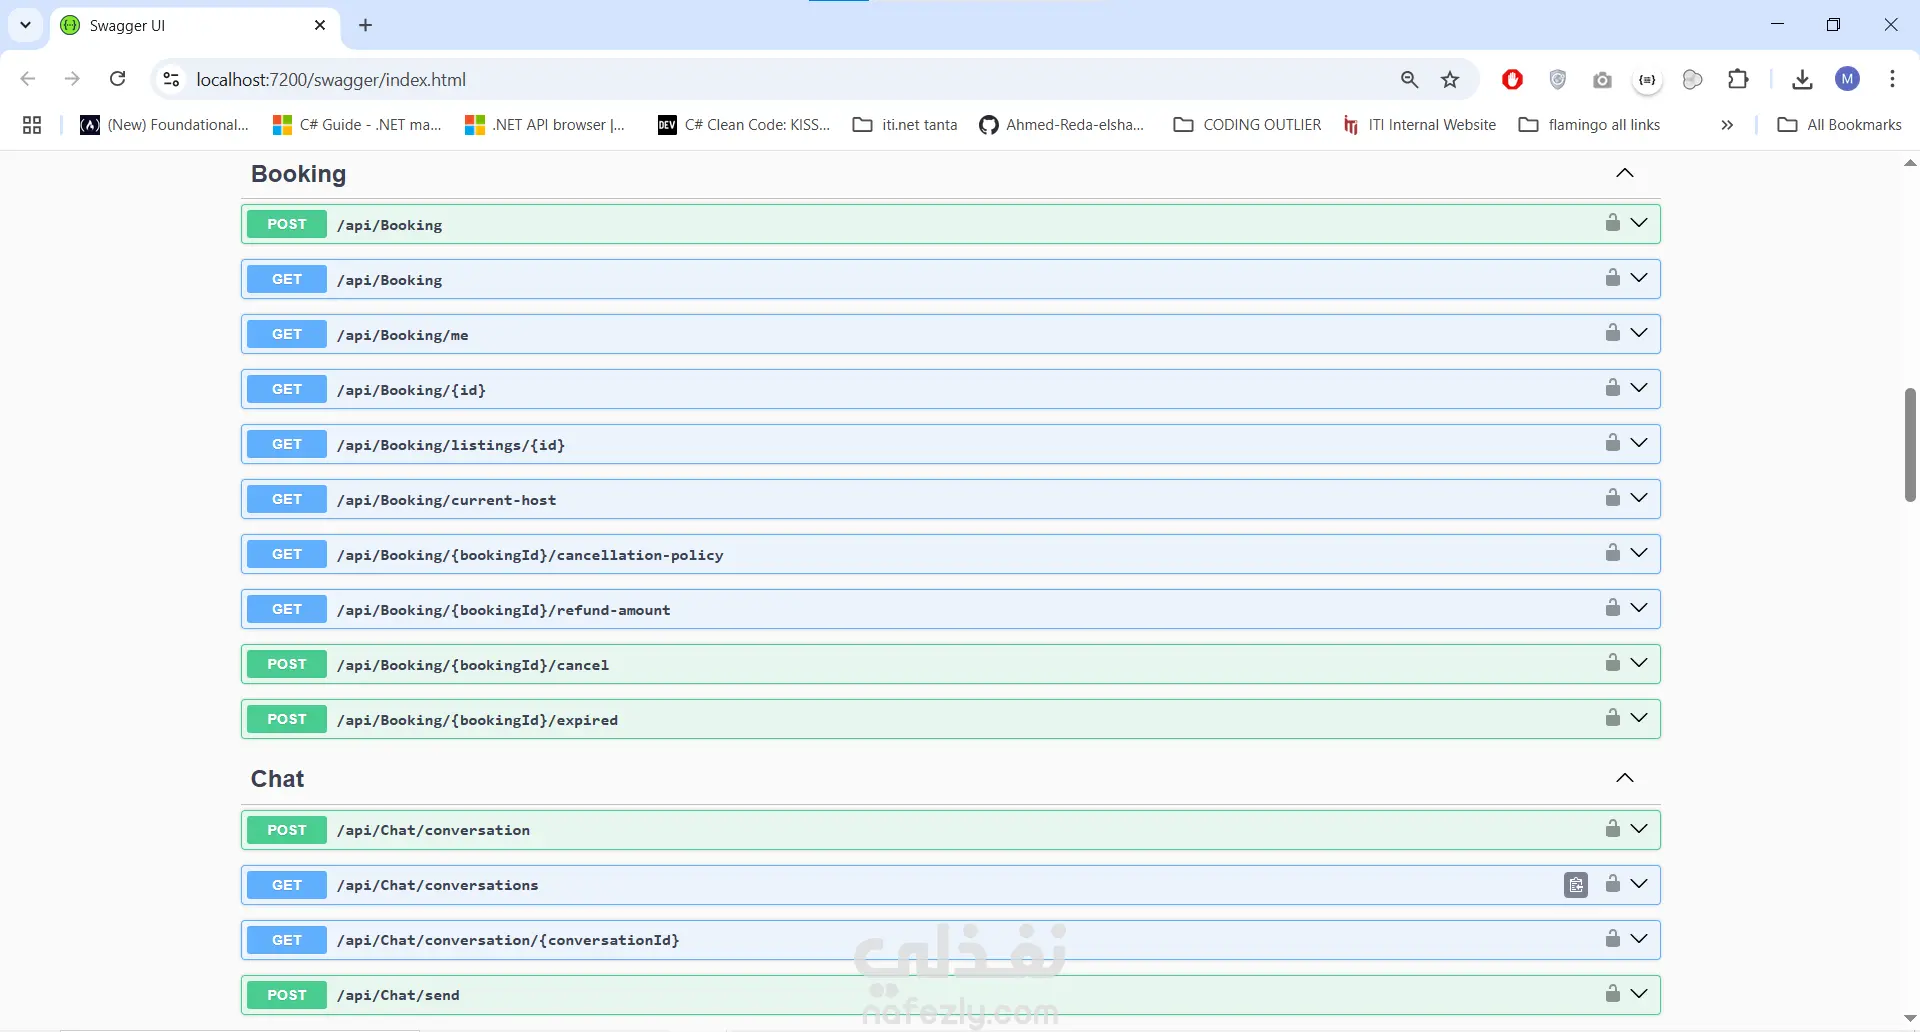Screen dimensions: 1920x1032
Task: Open the C# Guide - .NET bookmark
Action: (357, 125)
